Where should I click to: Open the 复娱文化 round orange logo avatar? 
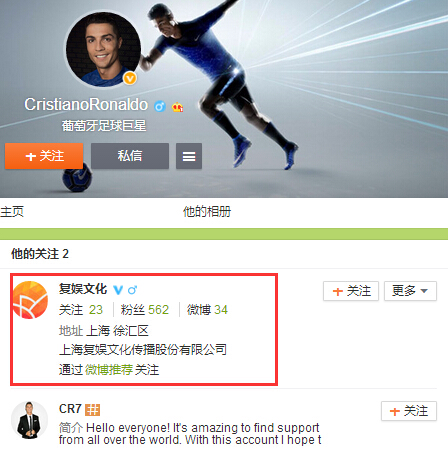point(30,300)
